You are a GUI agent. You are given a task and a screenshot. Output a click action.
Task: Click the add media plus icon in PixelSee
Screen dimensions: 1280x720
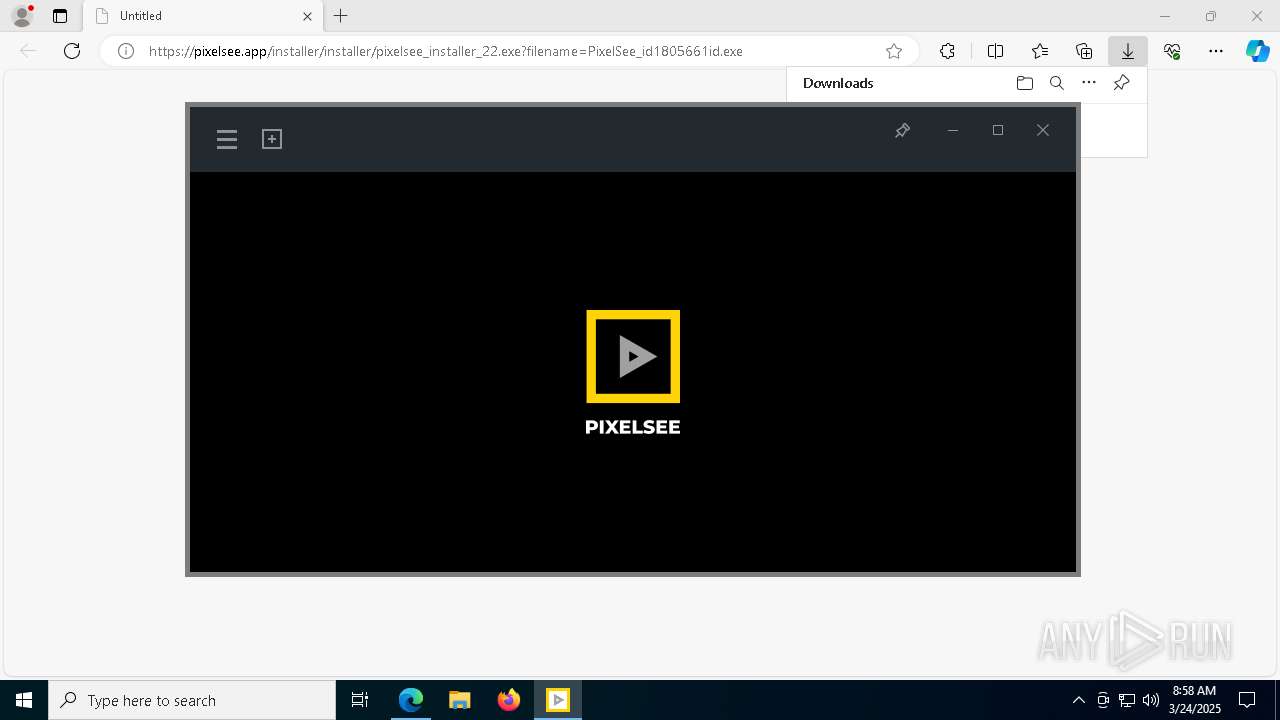[x=272, y=139]
